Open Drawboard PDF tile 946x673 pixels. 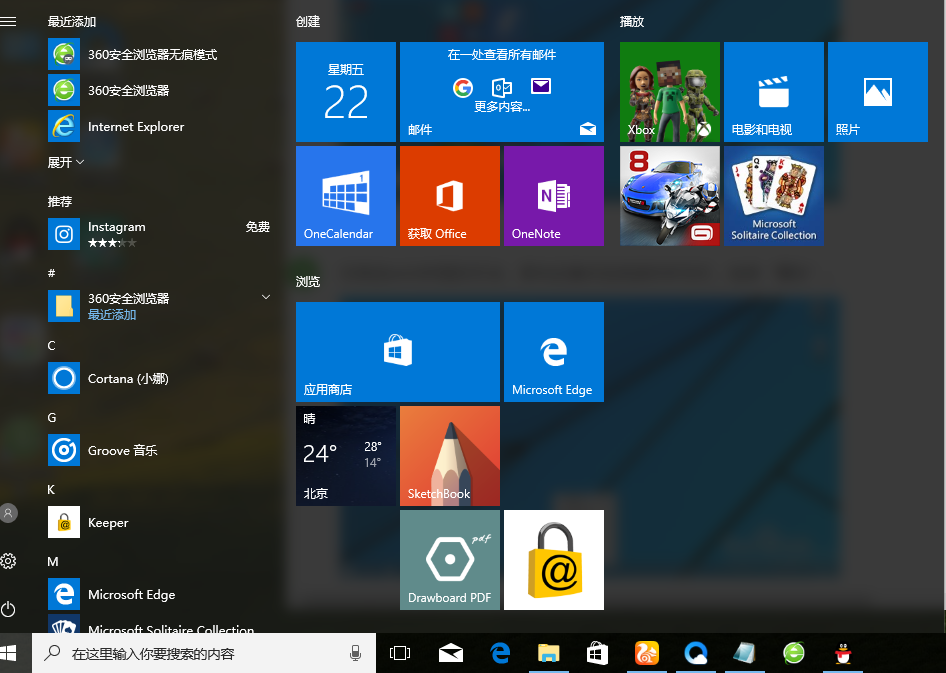[x=449, y=559]
